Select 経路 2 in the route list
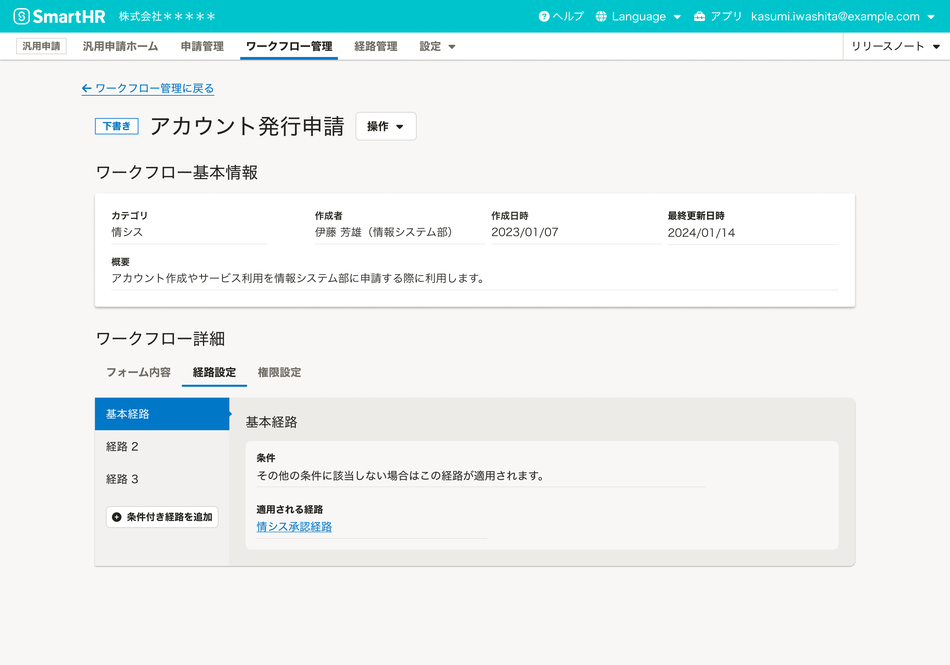 tap(162, 447)
